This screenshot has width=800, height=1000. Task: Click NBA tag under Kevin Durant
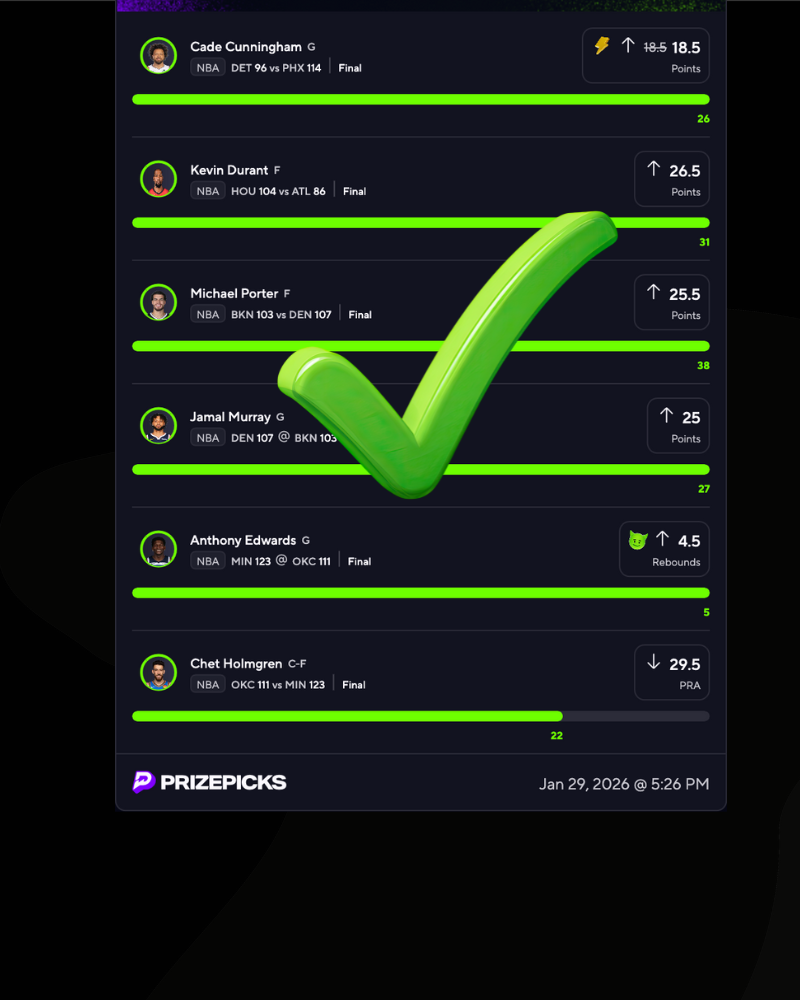coord(207,191)
